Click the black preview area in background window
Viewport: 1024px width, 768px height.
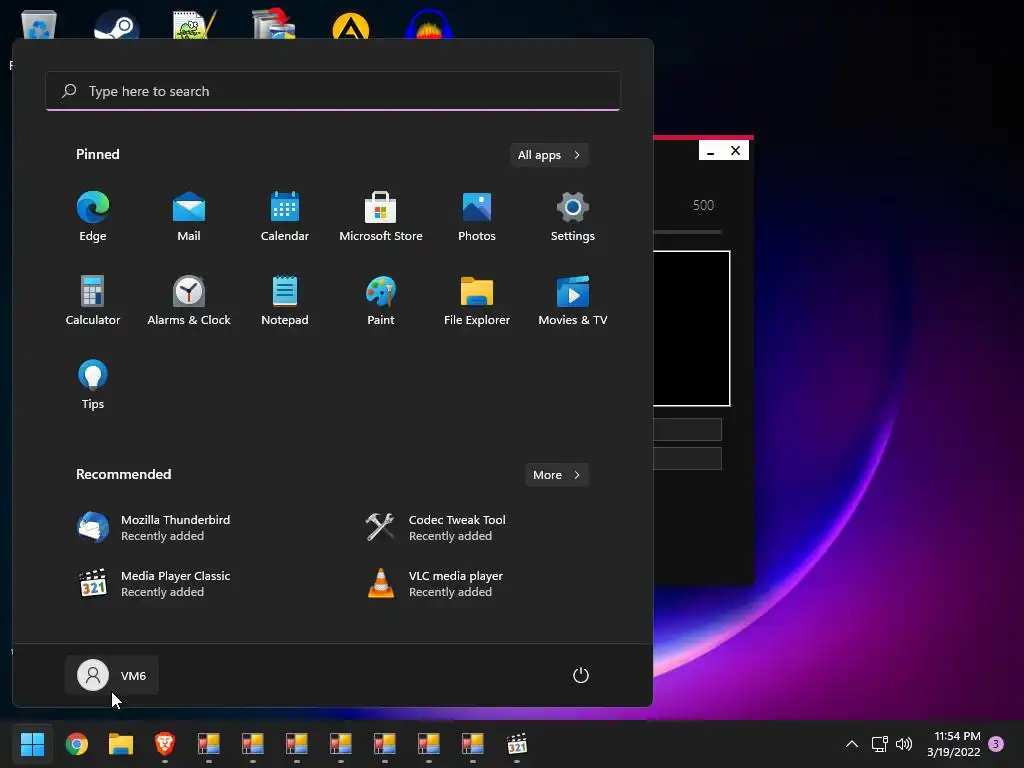click(691, 328)
